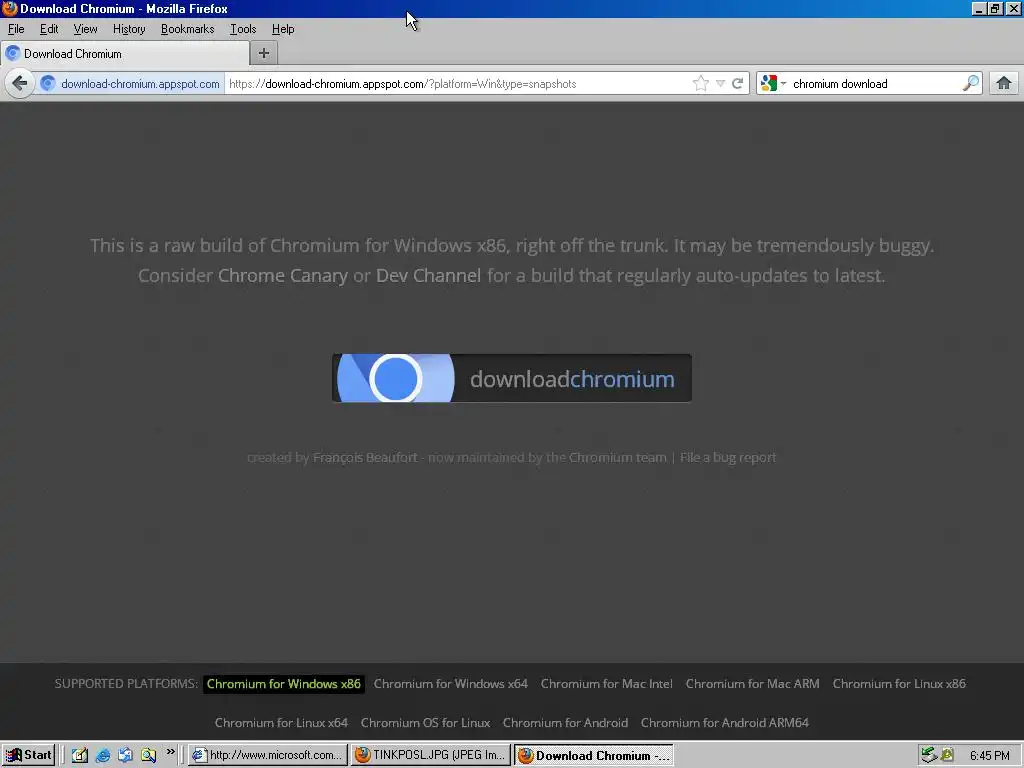Open the Help menu
This screenshot has width=1024, height=768.
point(283,29)
